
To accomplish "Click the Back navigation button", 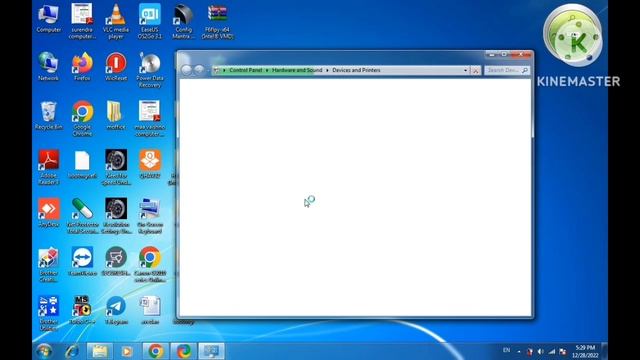I will [x=186, y=70].
